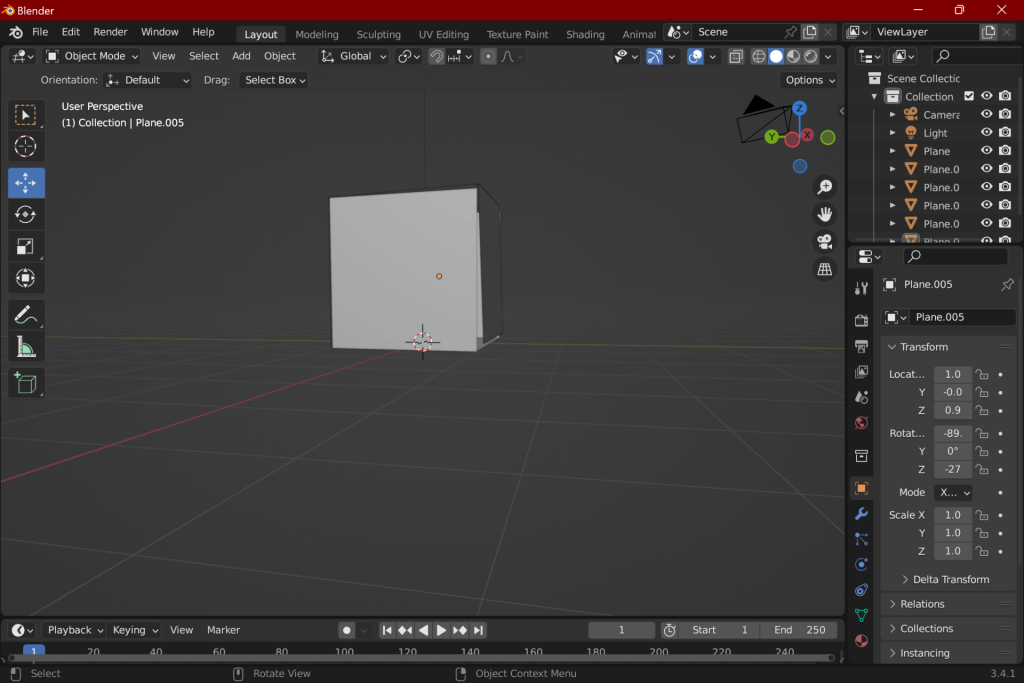Disable Camera object in renders
Screen dimensions: 1024x683
(1006, 114)
